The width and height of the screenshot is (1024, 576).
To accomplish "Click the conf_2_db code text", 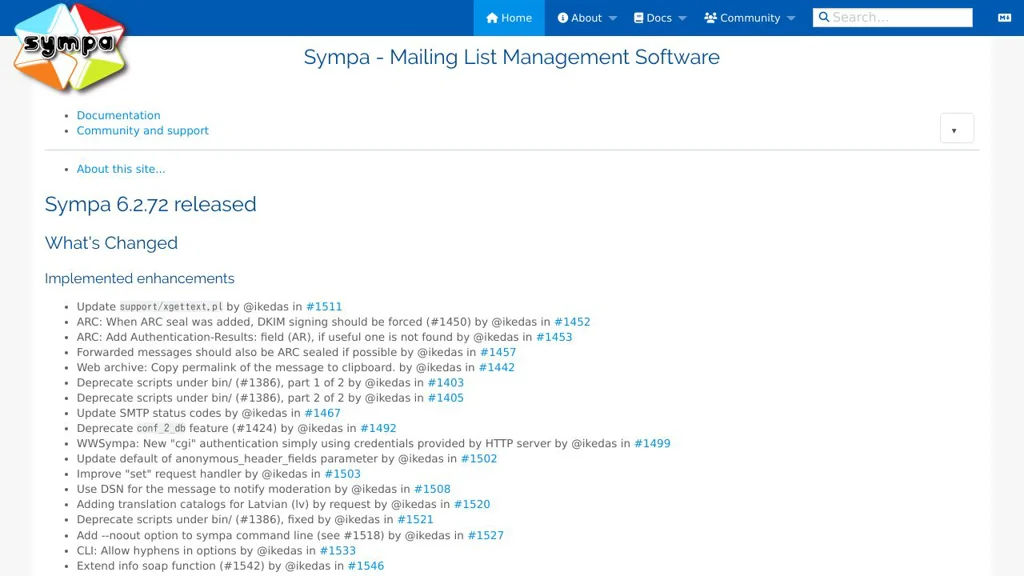I will [x=161, y=428].
